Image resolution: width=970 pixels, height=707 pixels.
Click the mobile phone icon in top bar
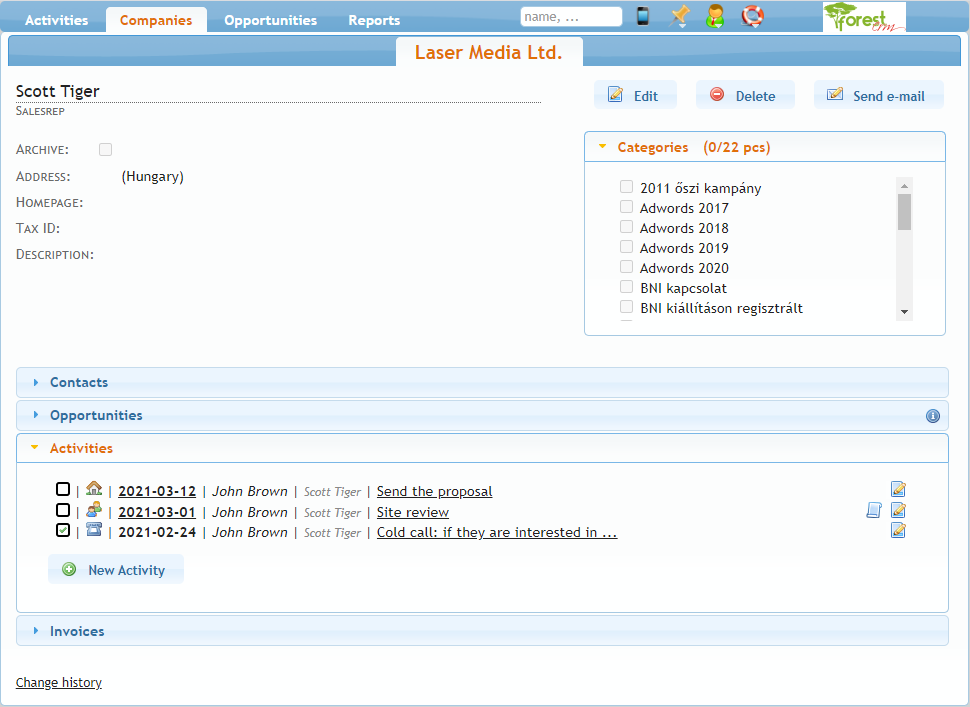(x=643, y=16)
